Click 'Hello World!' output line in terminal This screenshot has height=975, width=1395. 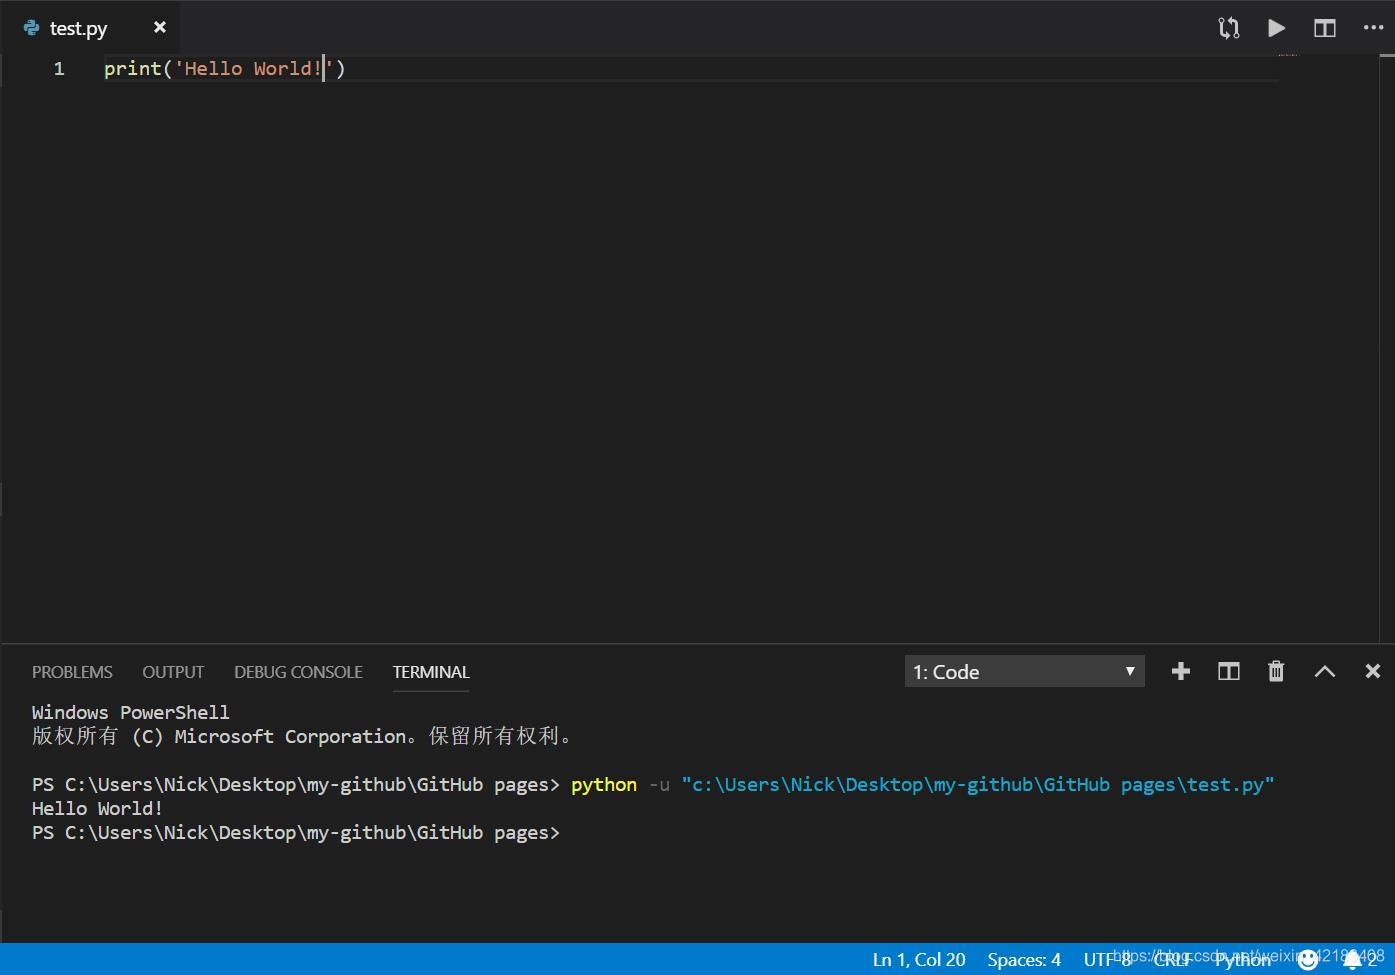click(x=97, y=808)
